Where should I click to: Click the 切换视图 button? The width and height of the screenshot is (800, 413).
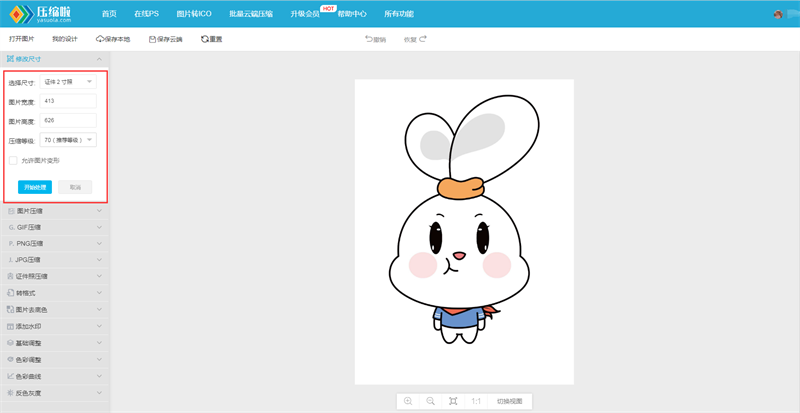click(x=511, y=401)
